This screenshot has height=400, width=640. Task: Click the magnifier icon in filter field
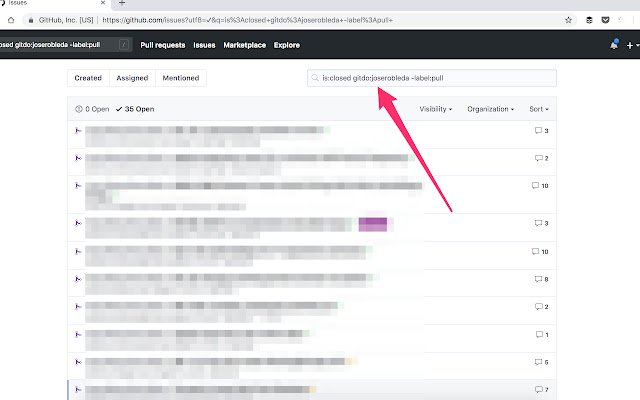(315, 78)
